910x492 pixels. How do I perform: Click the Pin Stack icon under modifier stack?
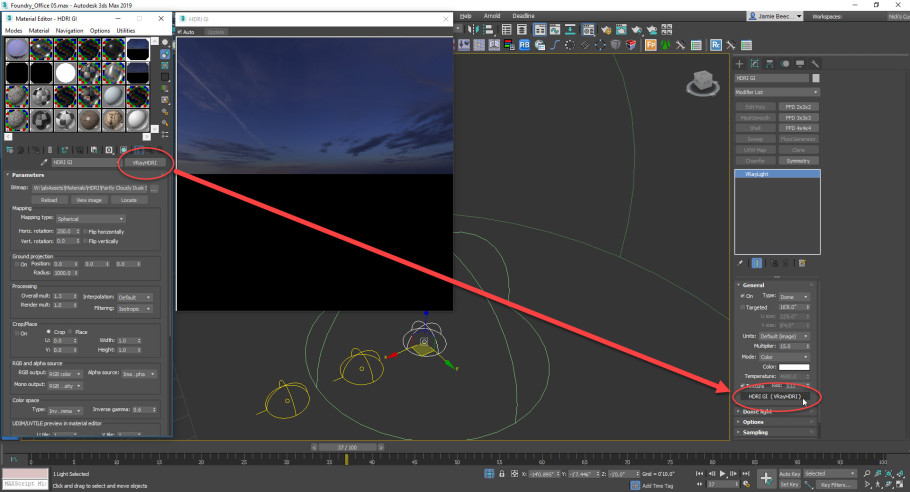740,263
